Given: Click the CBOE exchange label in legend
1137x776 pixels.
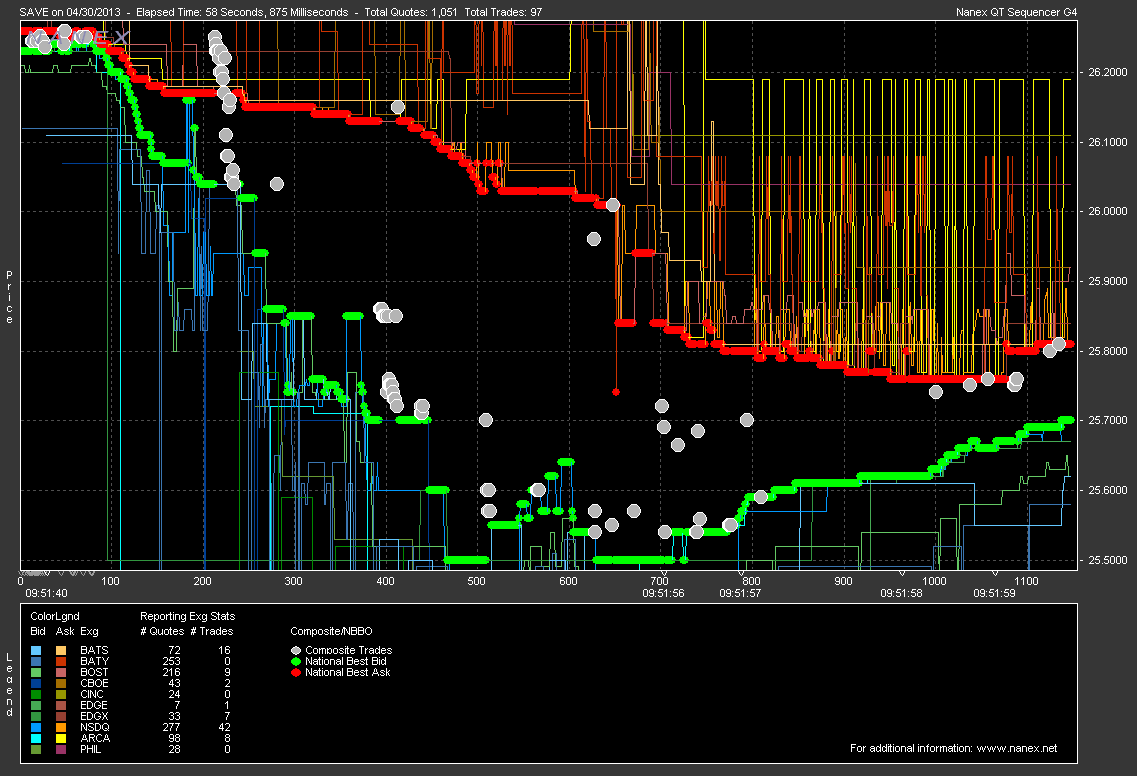Looking at the screenshot, I should pos(94,683).
